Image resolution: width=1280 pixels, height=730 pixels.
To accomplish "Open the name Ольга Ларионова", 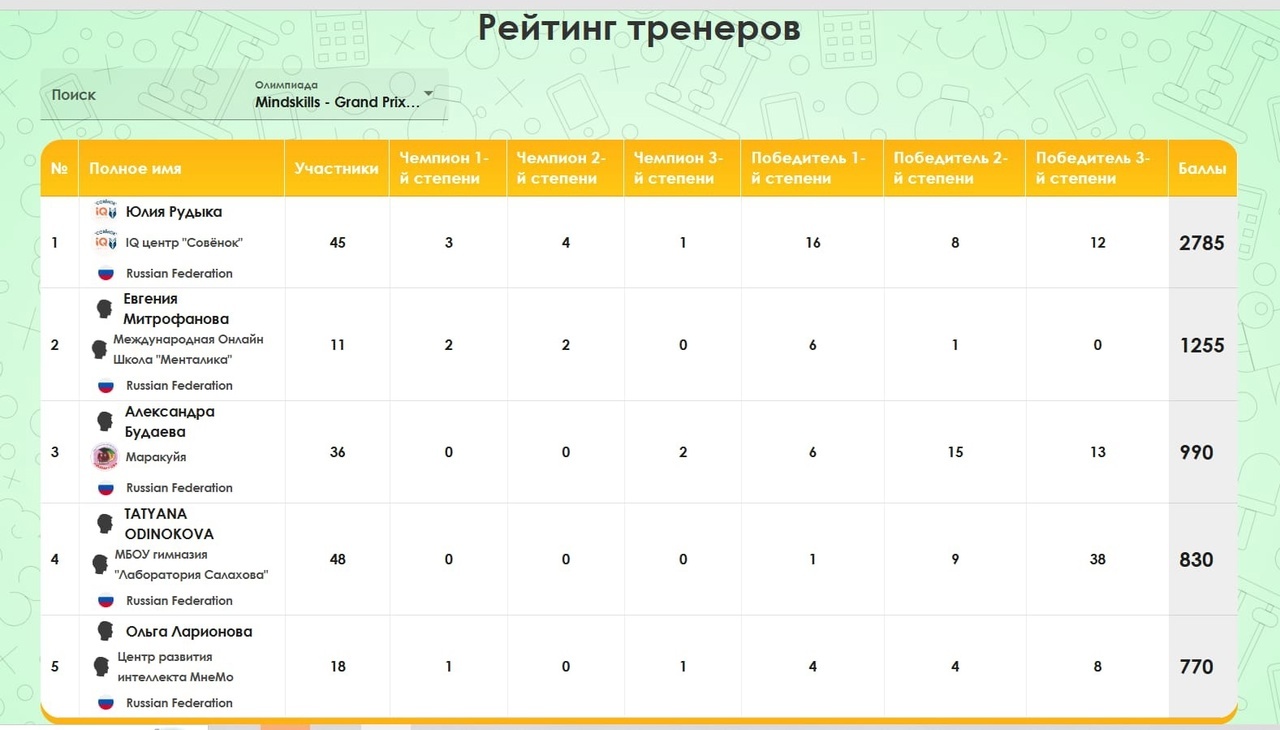I will [x=189, y=632].
